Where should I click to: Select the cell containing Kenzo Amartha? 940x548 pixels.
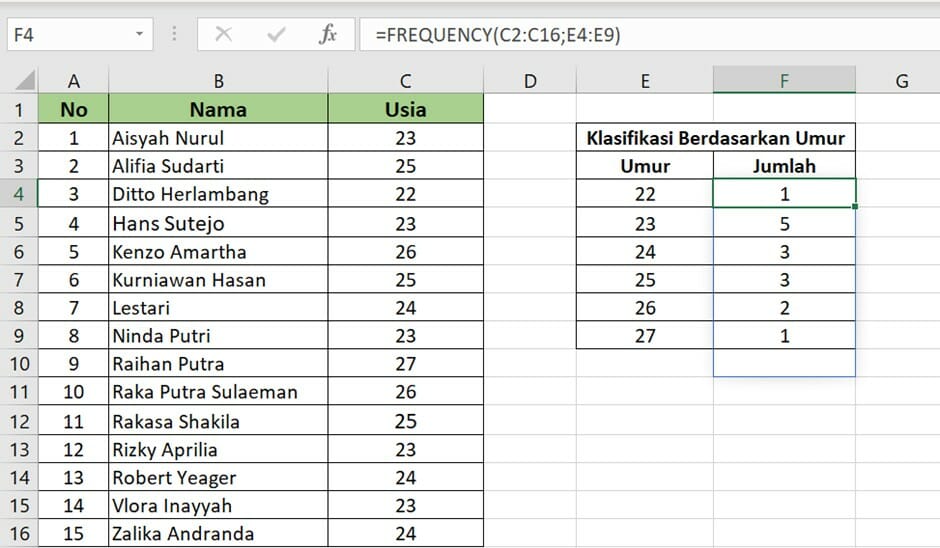click(x=218, y=252)
